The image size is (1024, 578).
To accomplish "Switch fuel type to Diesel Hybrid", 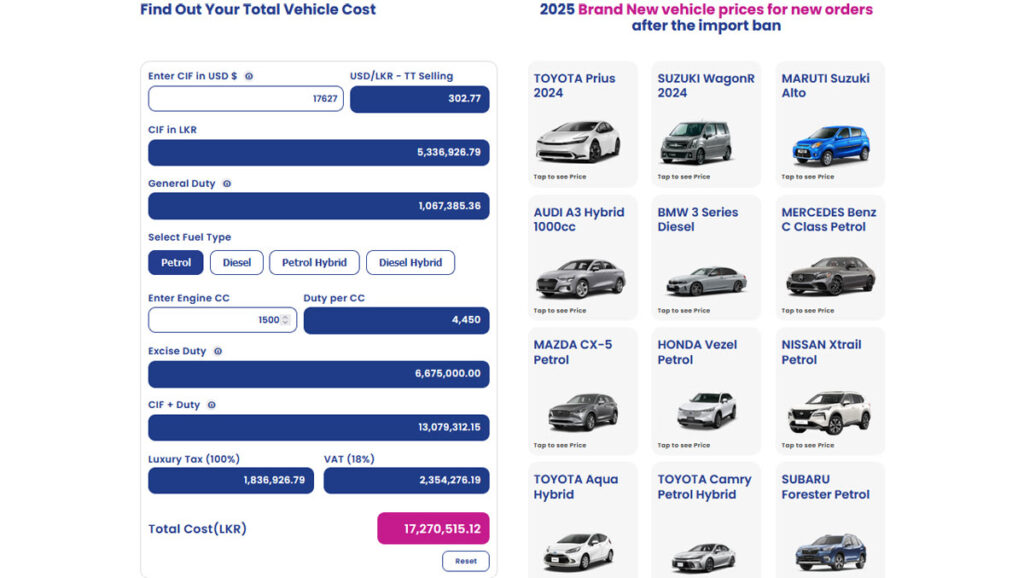I will coord(410,263).
